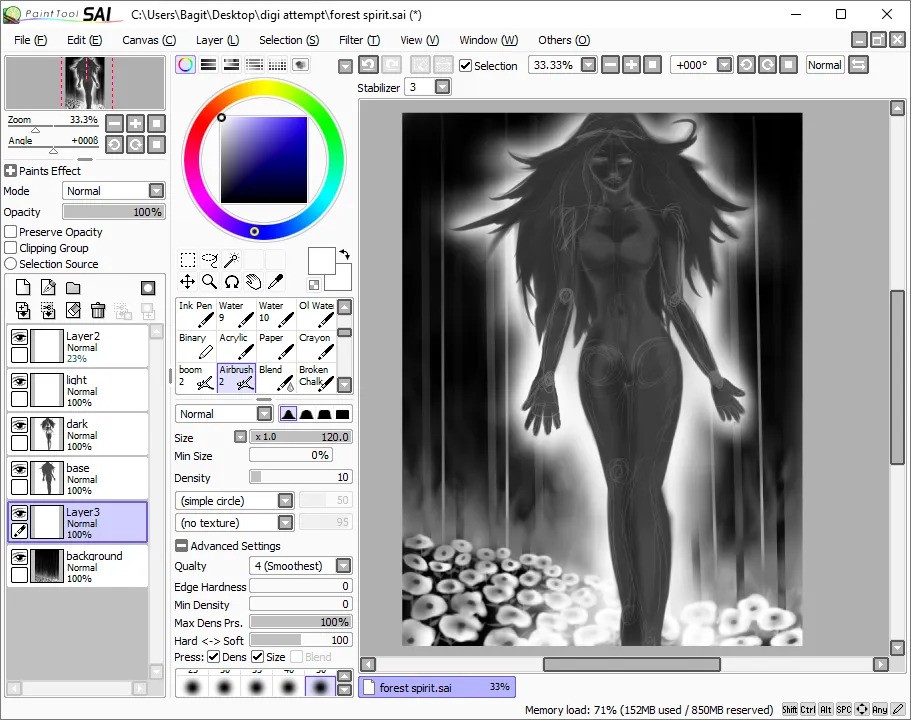Open the Stabilizer value dropdown

click(442, 87)
